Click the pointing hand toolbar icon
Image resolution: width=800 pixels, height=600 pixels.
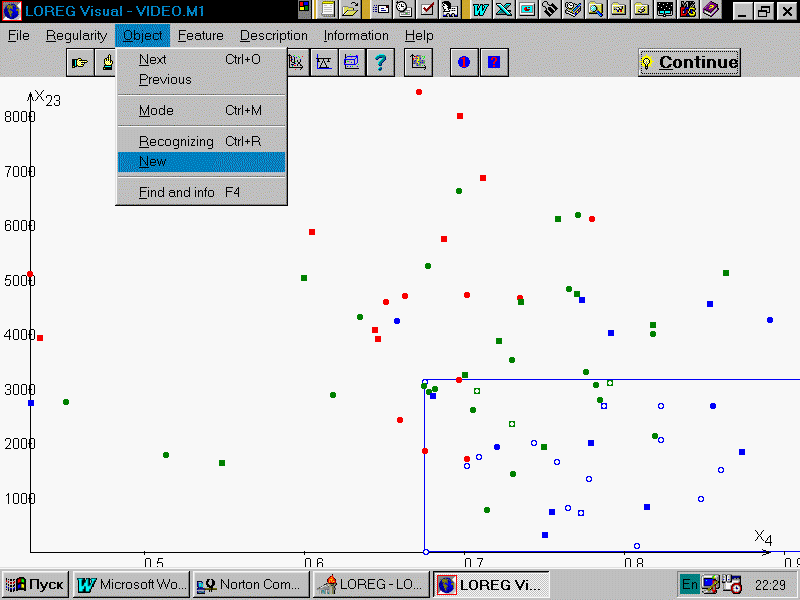(79, 62)
